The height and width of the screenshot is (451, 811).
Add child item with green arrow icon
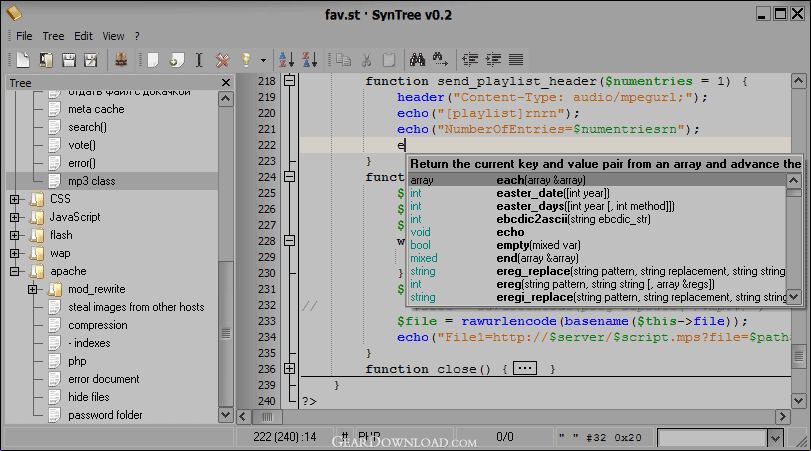coord(176,60)
